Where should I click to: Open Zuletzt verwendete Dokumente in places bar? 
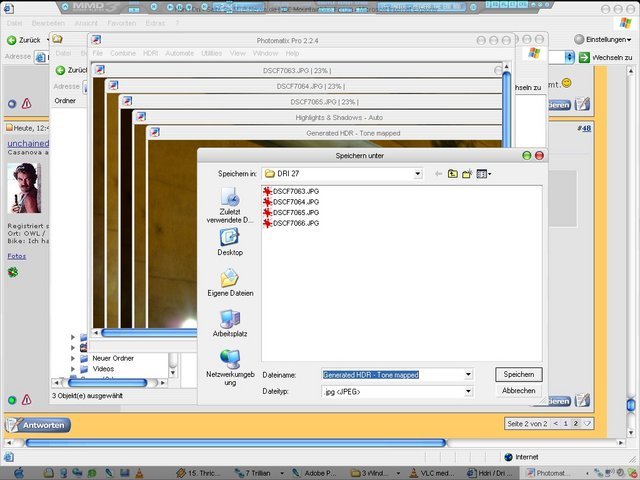230,205
